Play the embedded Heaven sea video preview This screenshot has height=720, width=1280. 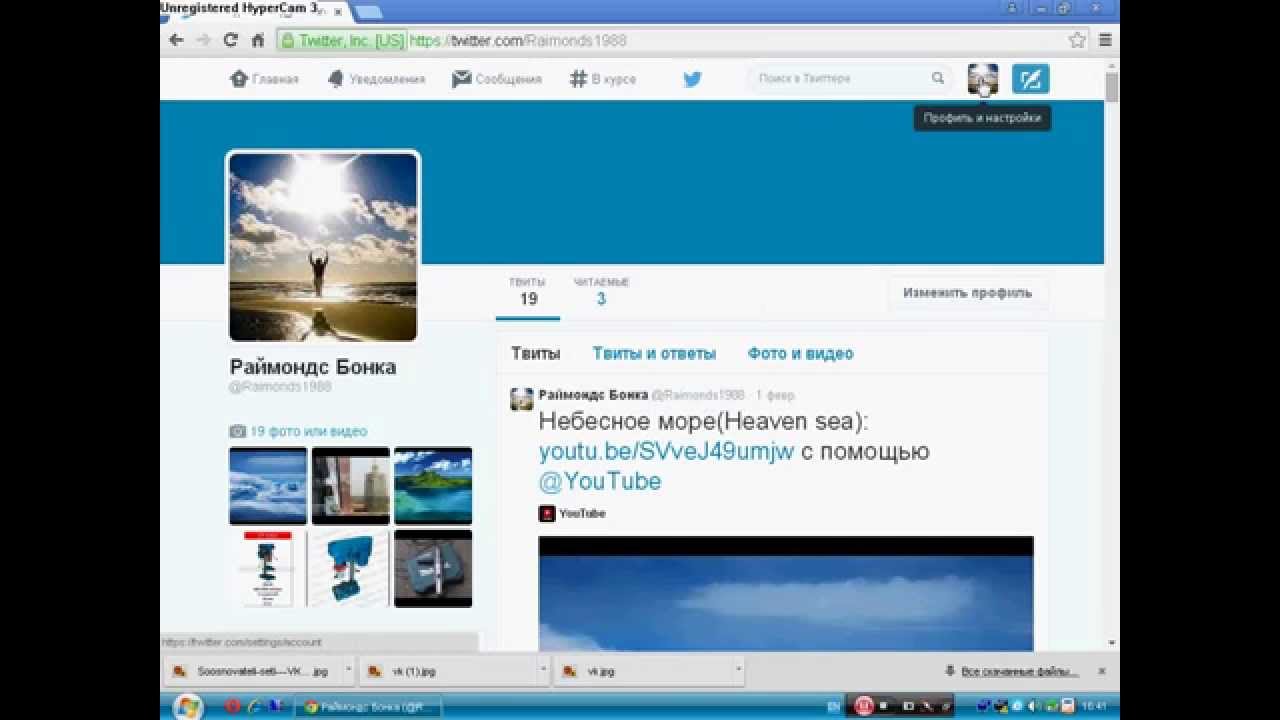click(786, 594)
